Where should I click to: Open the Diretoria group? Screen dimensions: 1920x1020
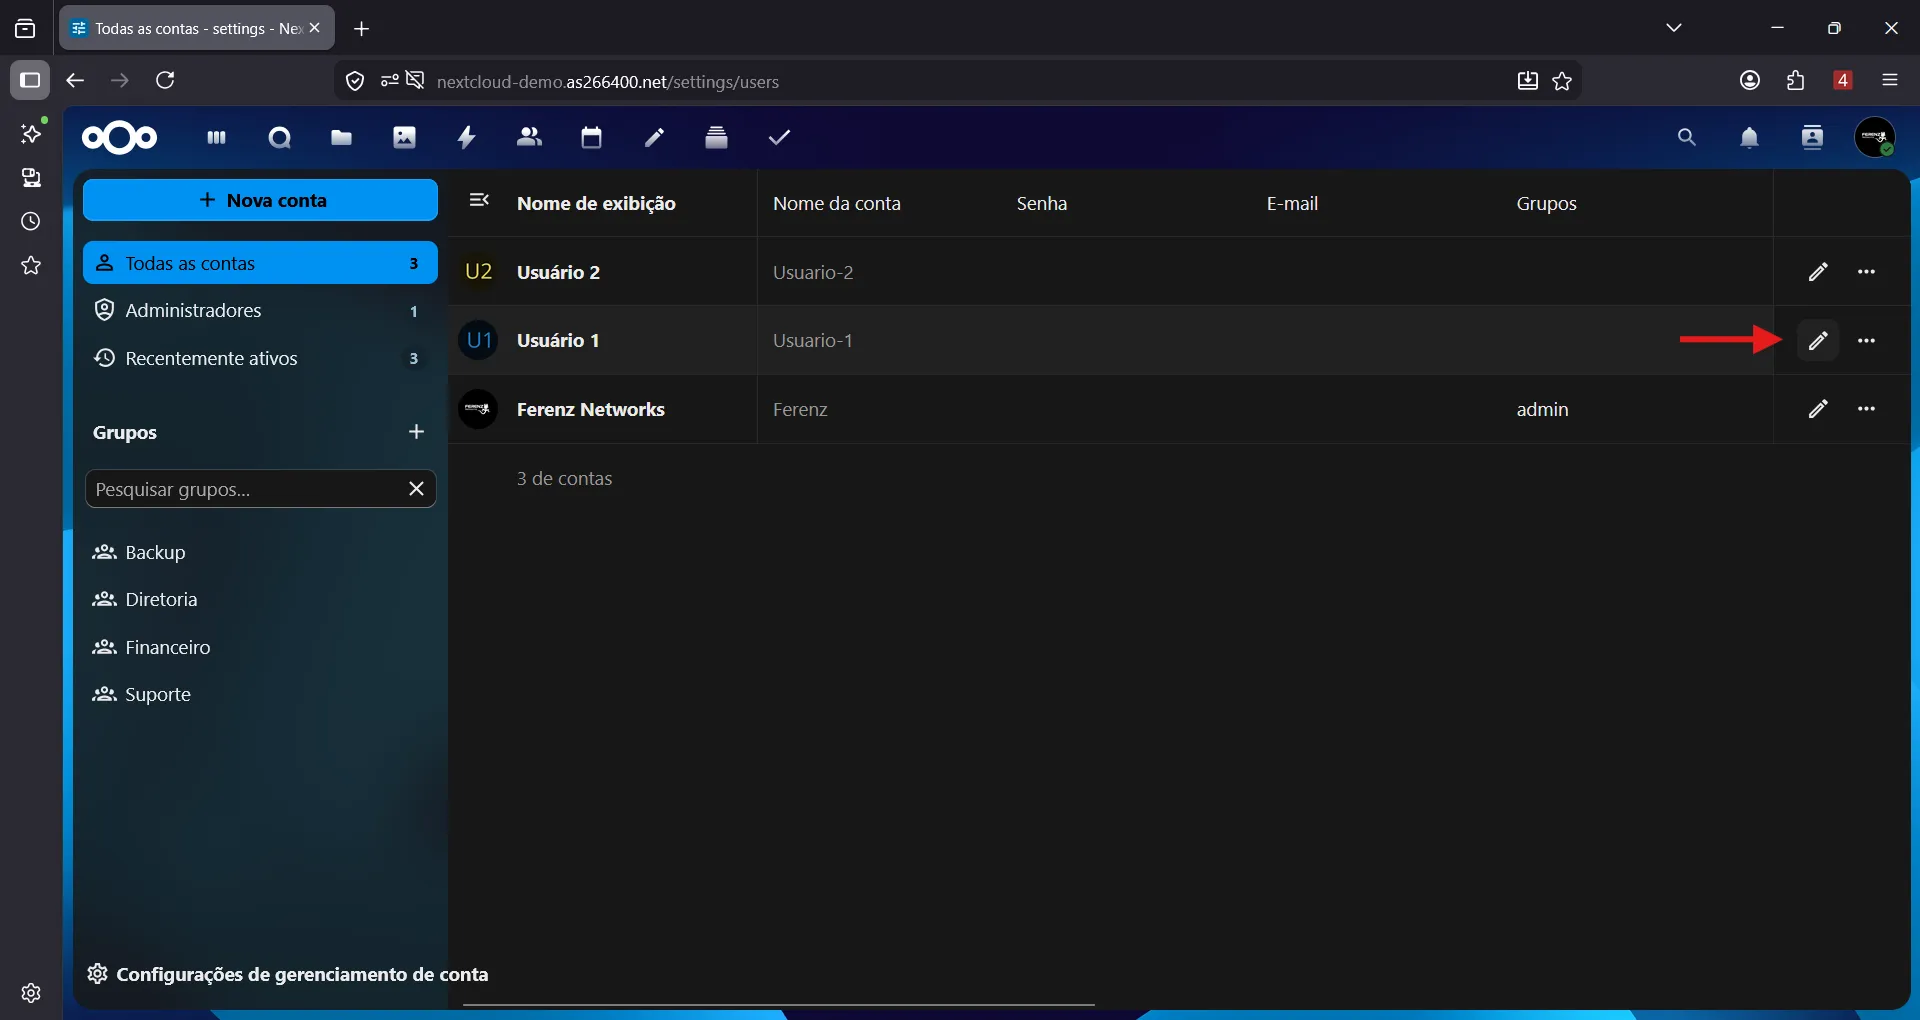point(261,600)
